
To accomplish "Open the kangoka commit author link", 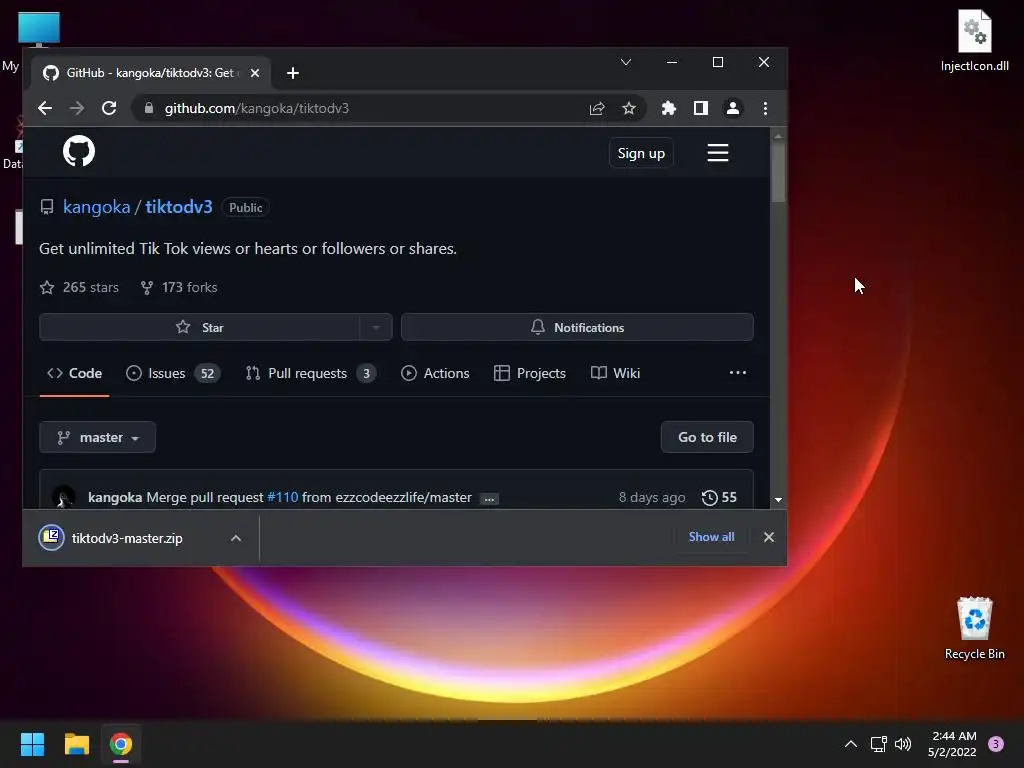I will [115, 498].
